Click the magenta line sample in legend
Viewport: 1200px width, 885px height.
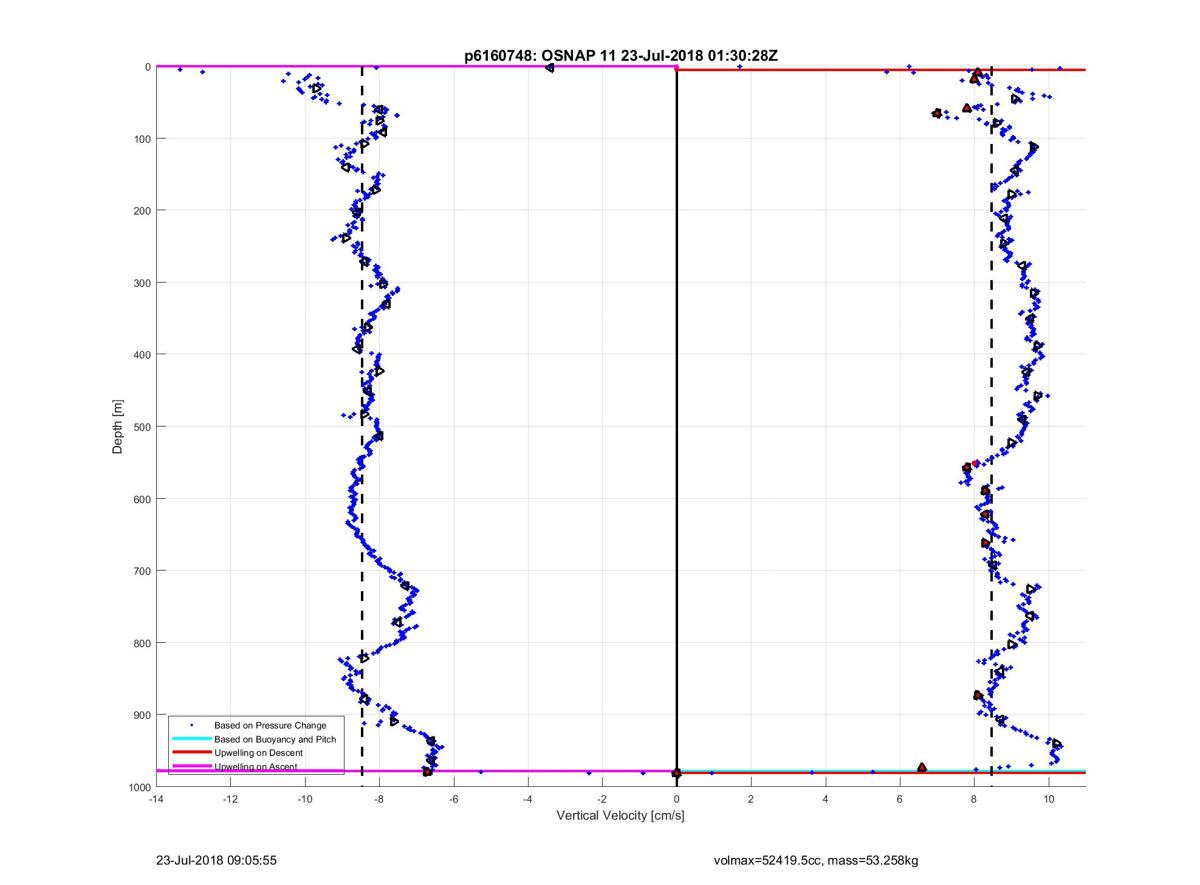point(190,767)
